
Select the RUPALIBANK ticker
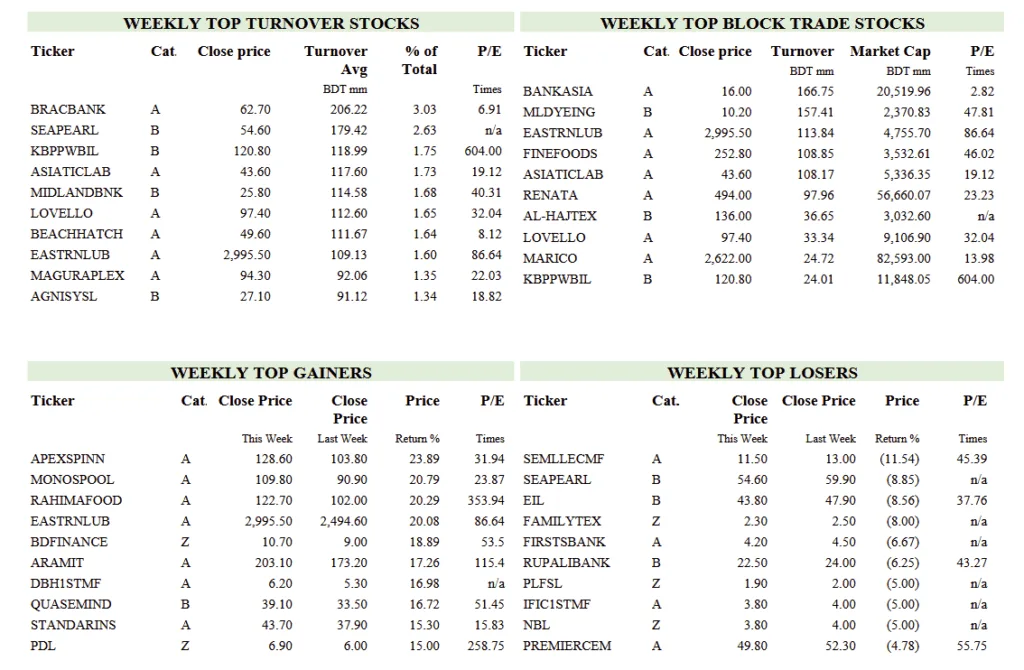566,563
